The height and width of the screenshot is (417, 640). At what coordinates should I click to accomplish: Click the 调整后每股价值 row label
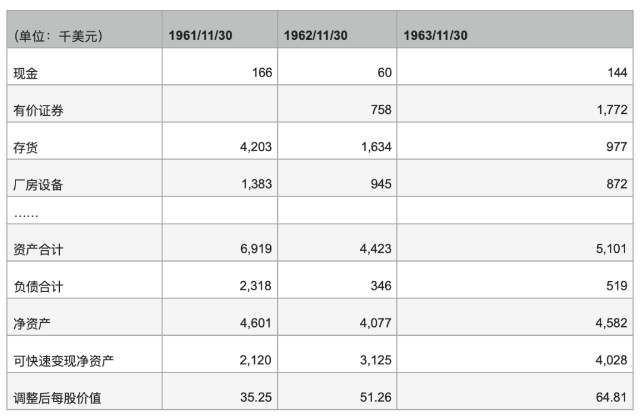click(57, 397)
